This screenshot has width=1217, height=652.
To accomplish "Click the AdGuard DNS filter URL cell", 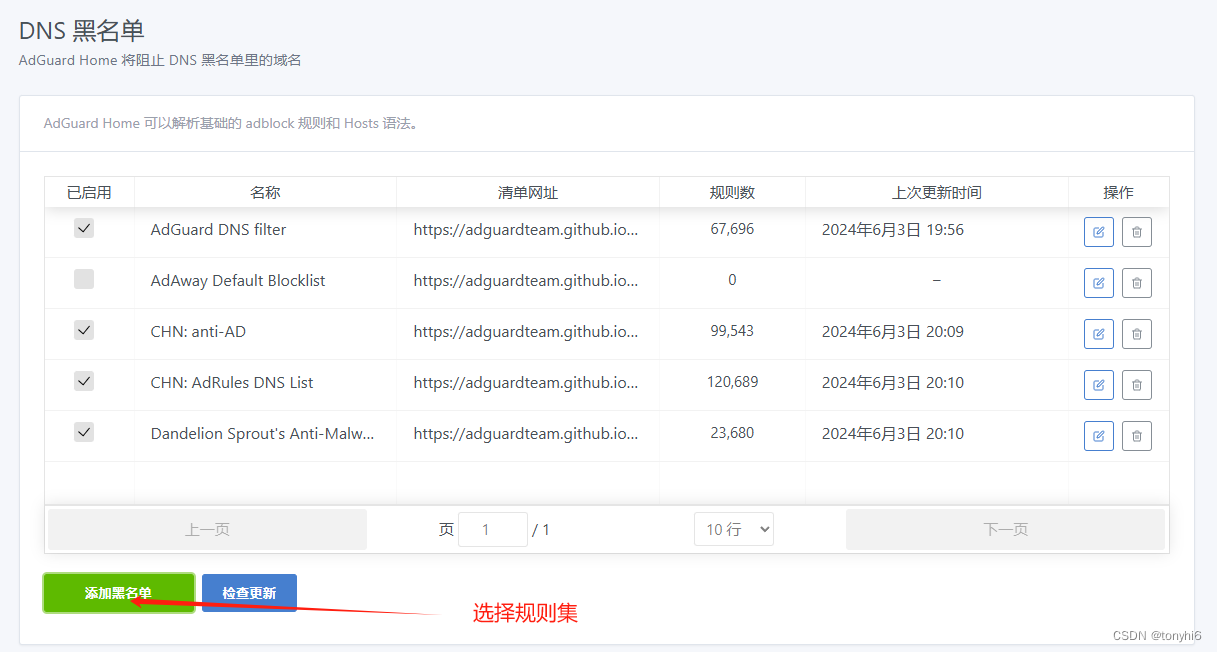I will (526, 229).
